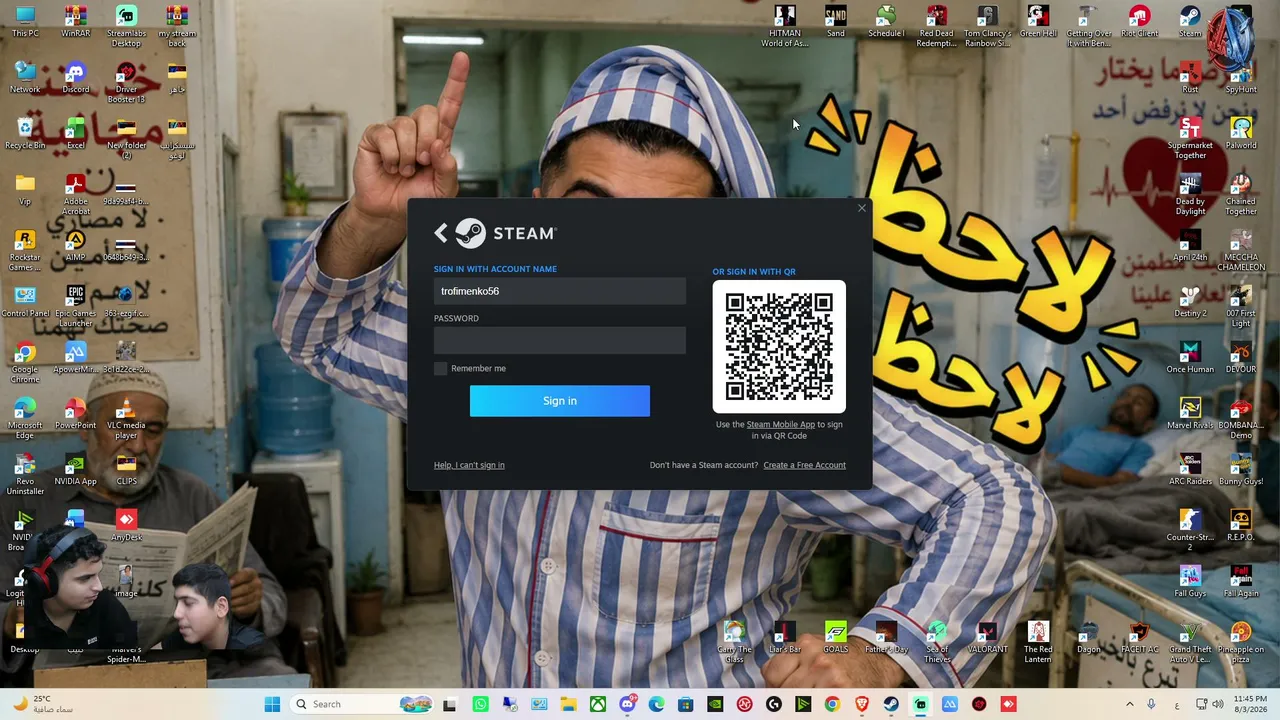
Task: Select the Streamlabs Desktop shortcut
Action: [126, 26]
